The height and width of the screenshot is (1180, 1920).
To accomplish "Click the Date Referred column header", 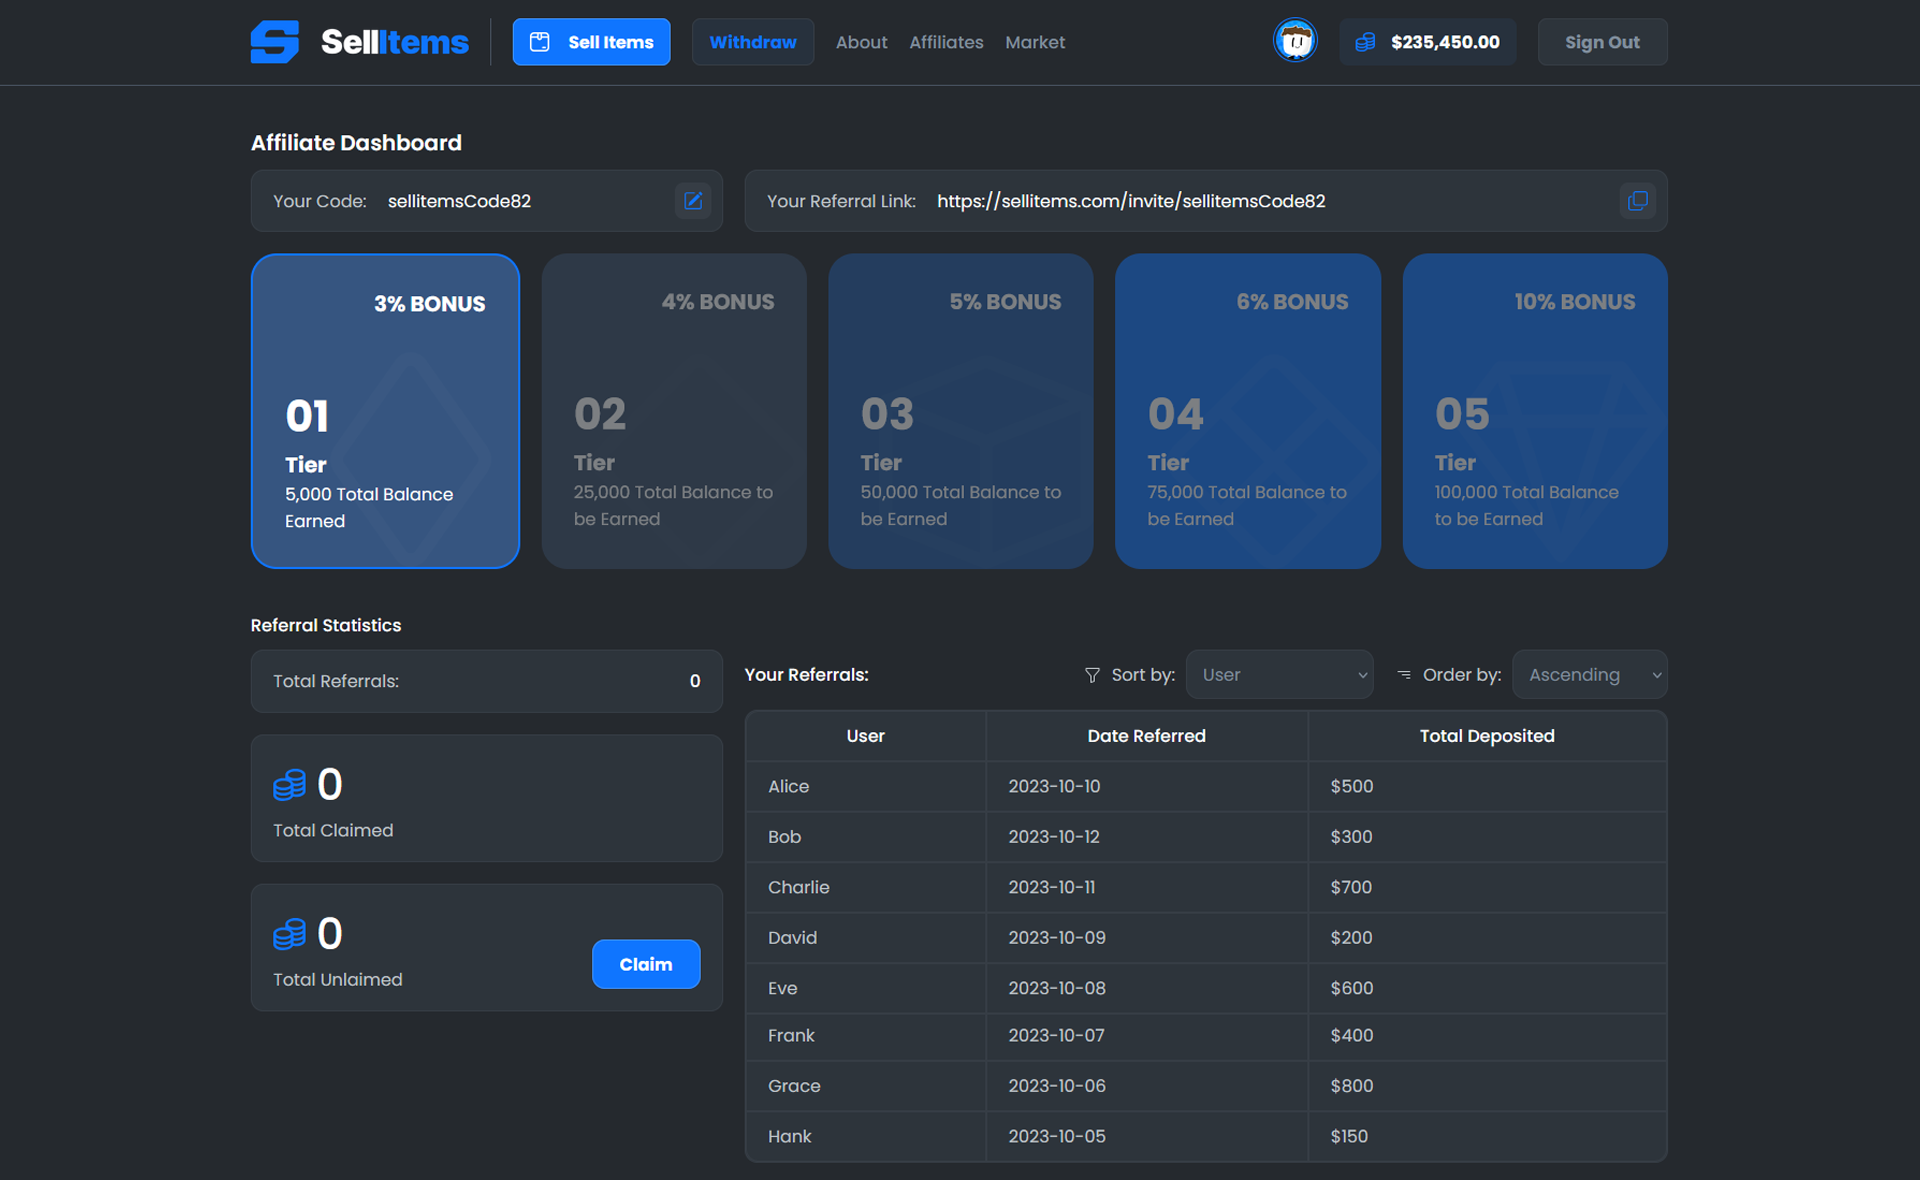I will [x=1146, y=736].
